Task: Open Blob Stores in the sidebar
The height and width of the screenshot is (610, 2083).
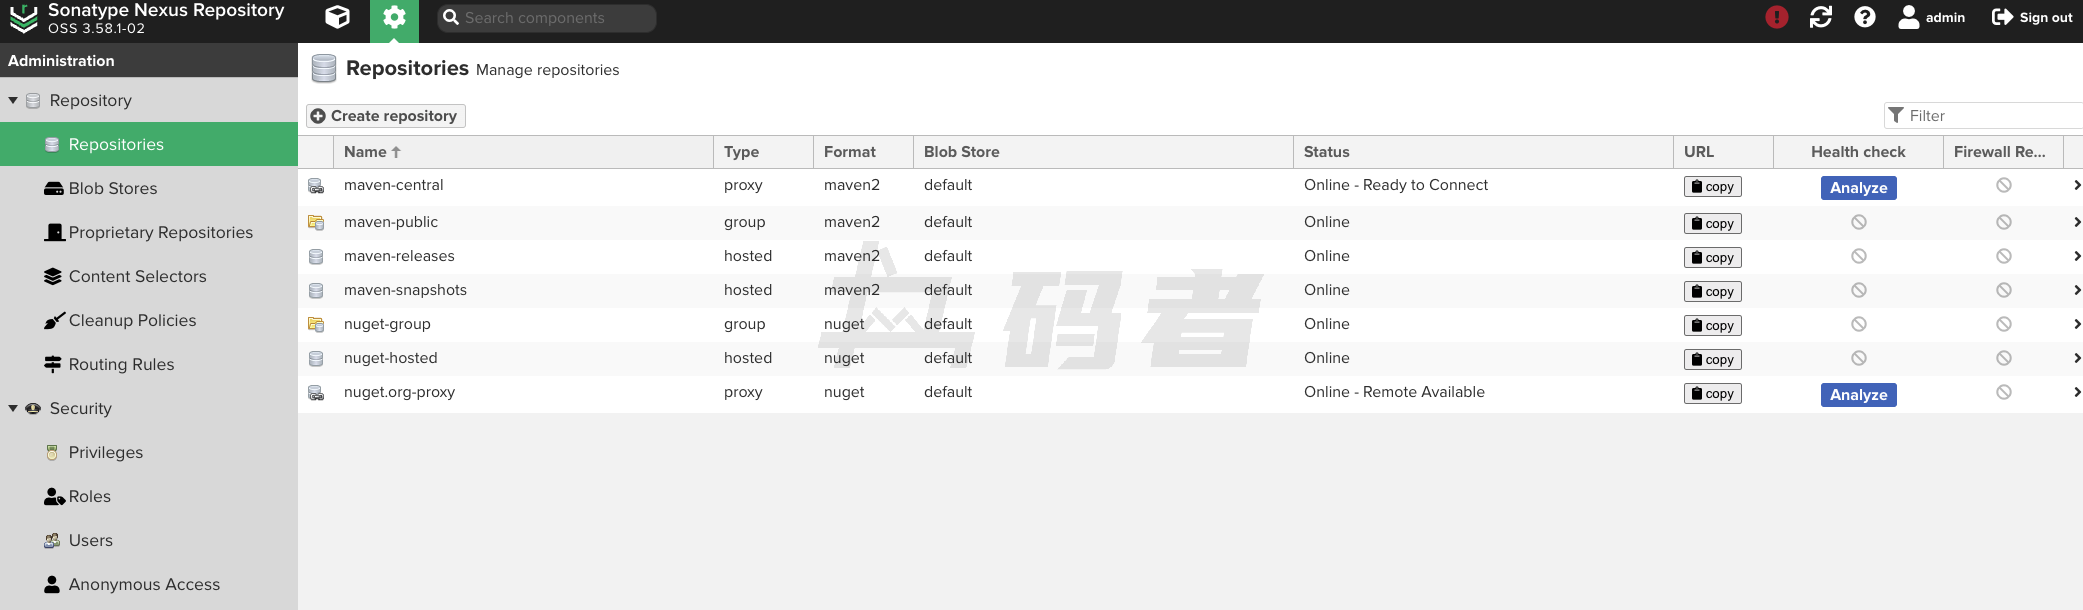Action: [x=112, y=189]
